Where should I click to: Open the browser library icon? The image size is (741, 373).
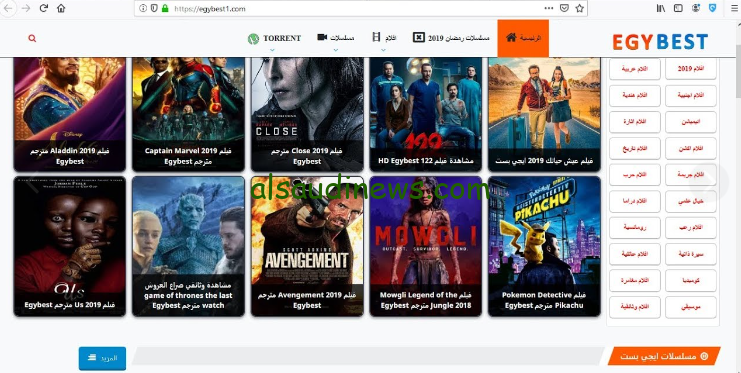pos(661,8)
